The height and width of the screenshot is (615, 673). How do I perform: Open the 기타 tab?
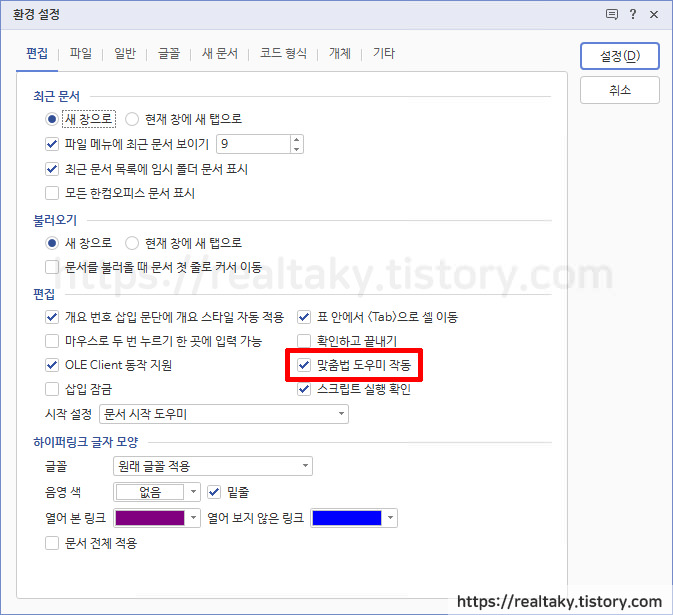(x=384, y=53)
